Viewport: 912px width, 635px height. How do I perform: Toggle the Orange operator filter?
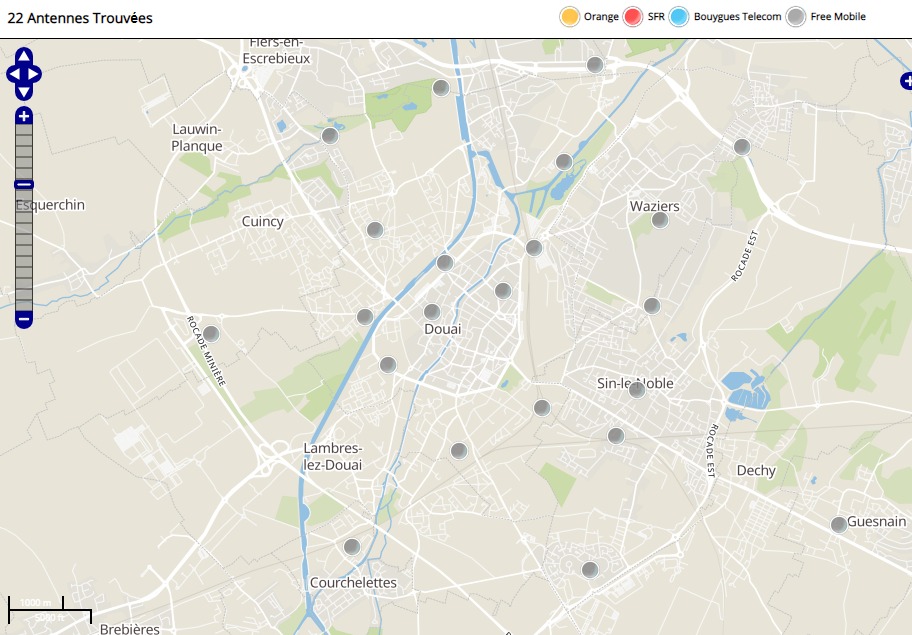click(570, 17)
